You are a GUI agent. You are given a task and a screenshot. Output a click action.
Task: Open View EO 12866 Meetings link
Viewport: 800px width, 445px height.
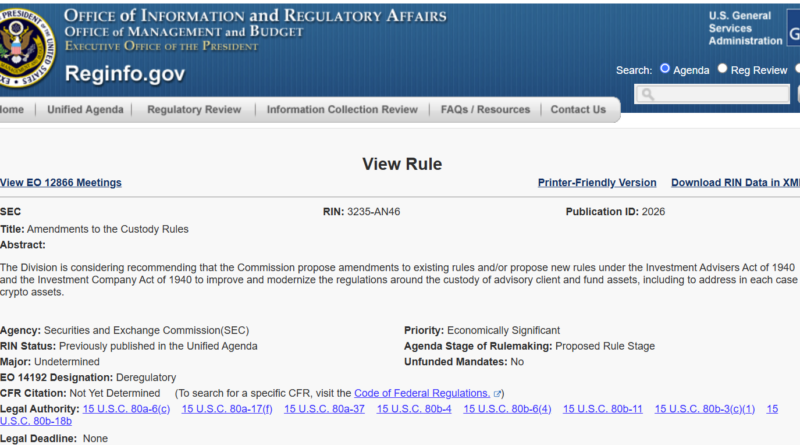point(61,183)
